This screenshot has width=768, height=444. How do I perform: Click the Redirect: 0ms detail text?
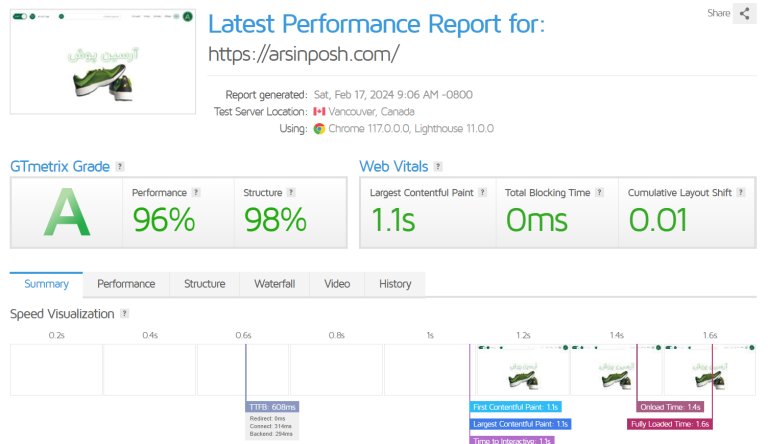267,419
